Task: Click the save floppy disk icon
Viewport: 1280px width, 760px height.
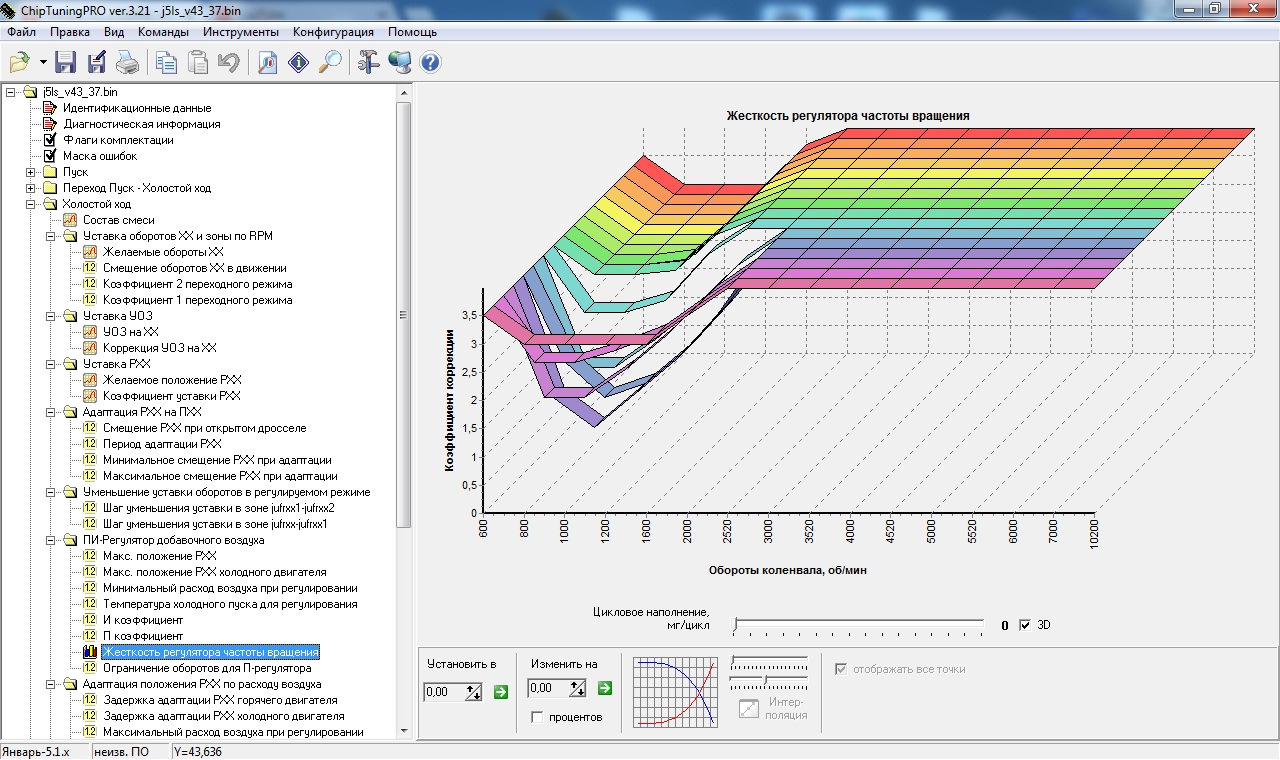Action: coord(66,63)
